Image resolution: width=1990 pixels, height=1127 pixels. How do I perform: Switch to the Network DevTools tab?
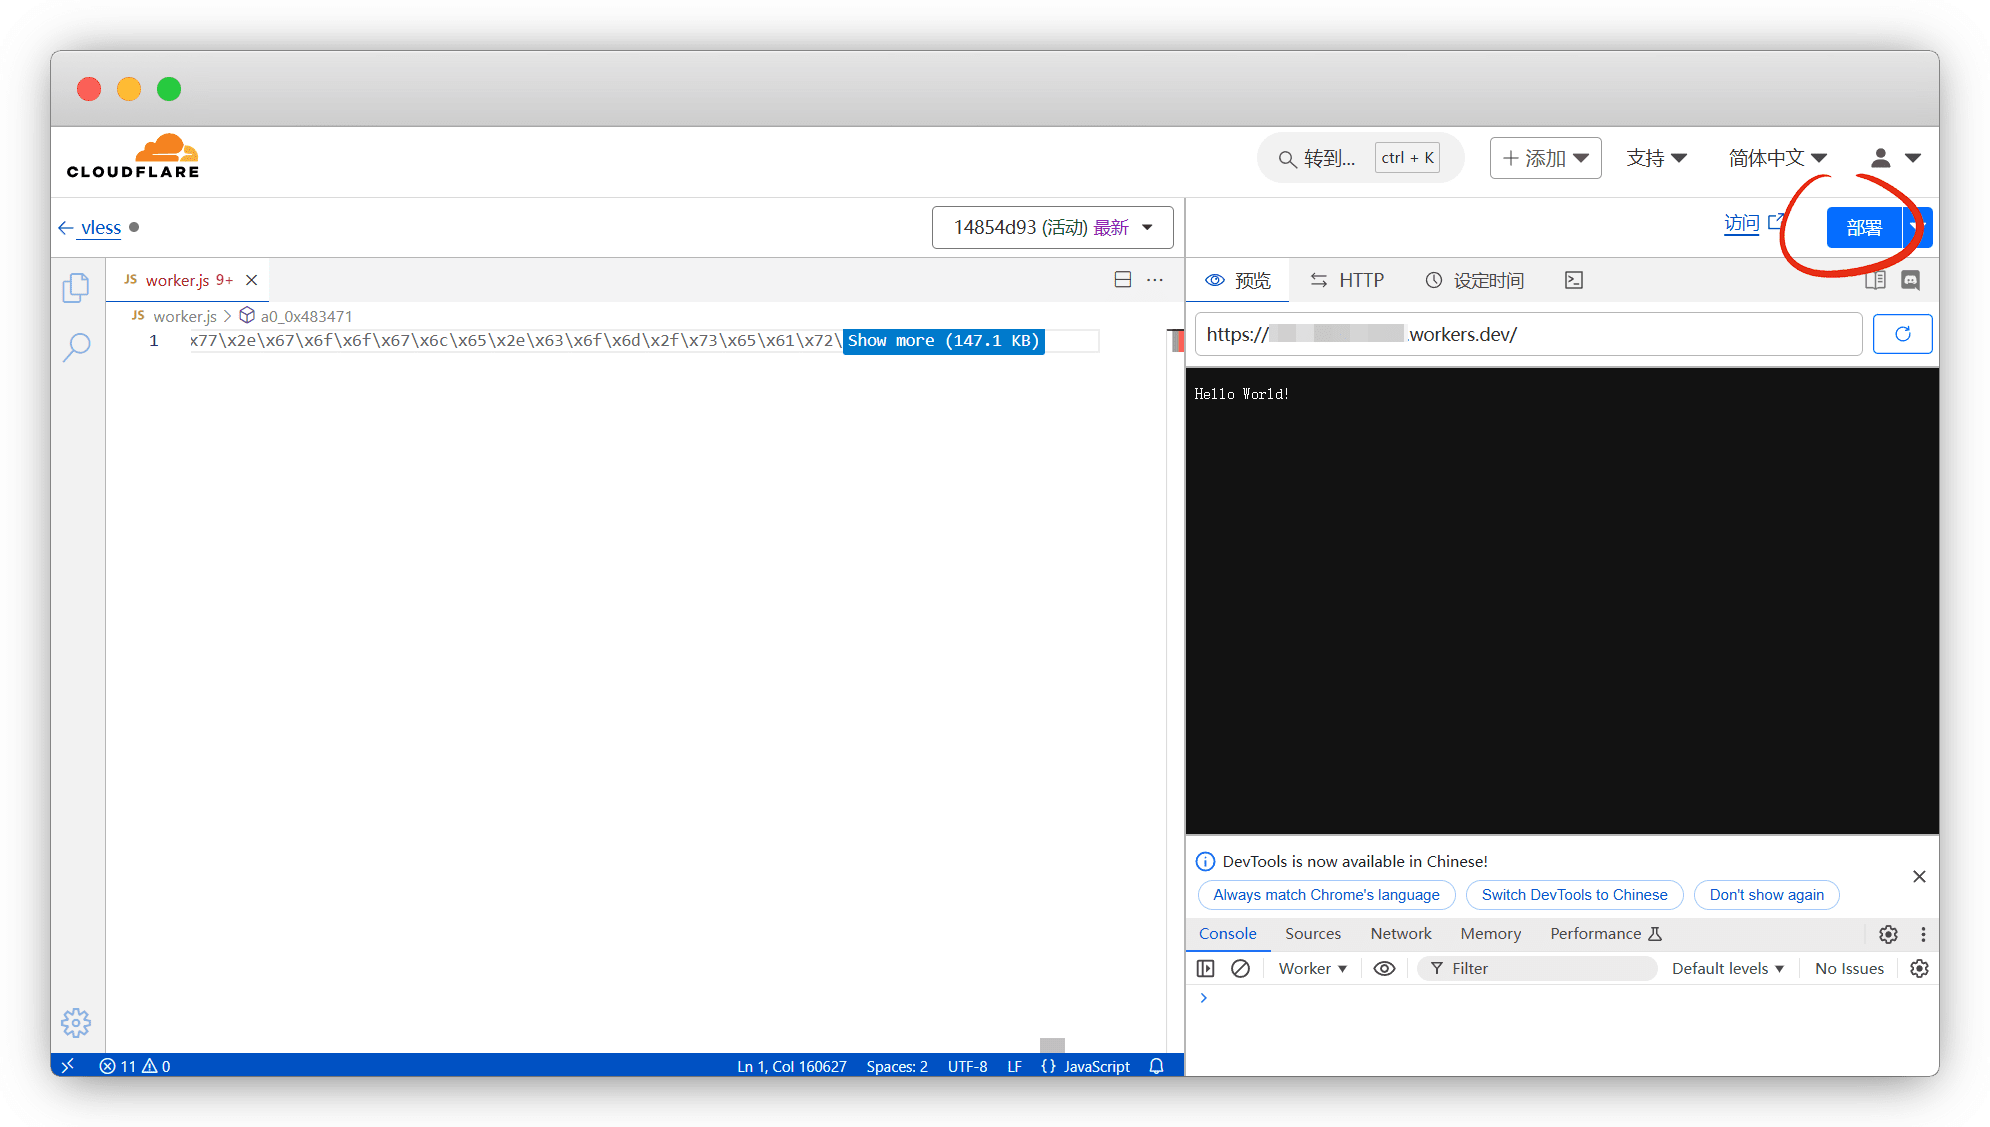click(x=1400, y=934)
